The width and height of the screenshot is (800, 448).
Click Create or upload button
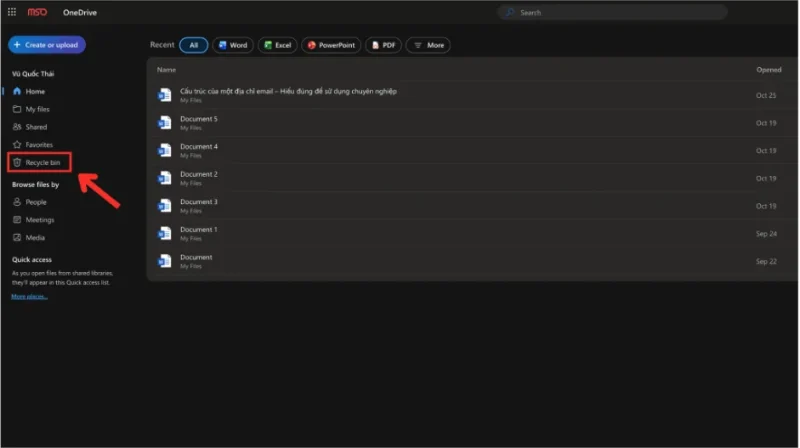47,45
